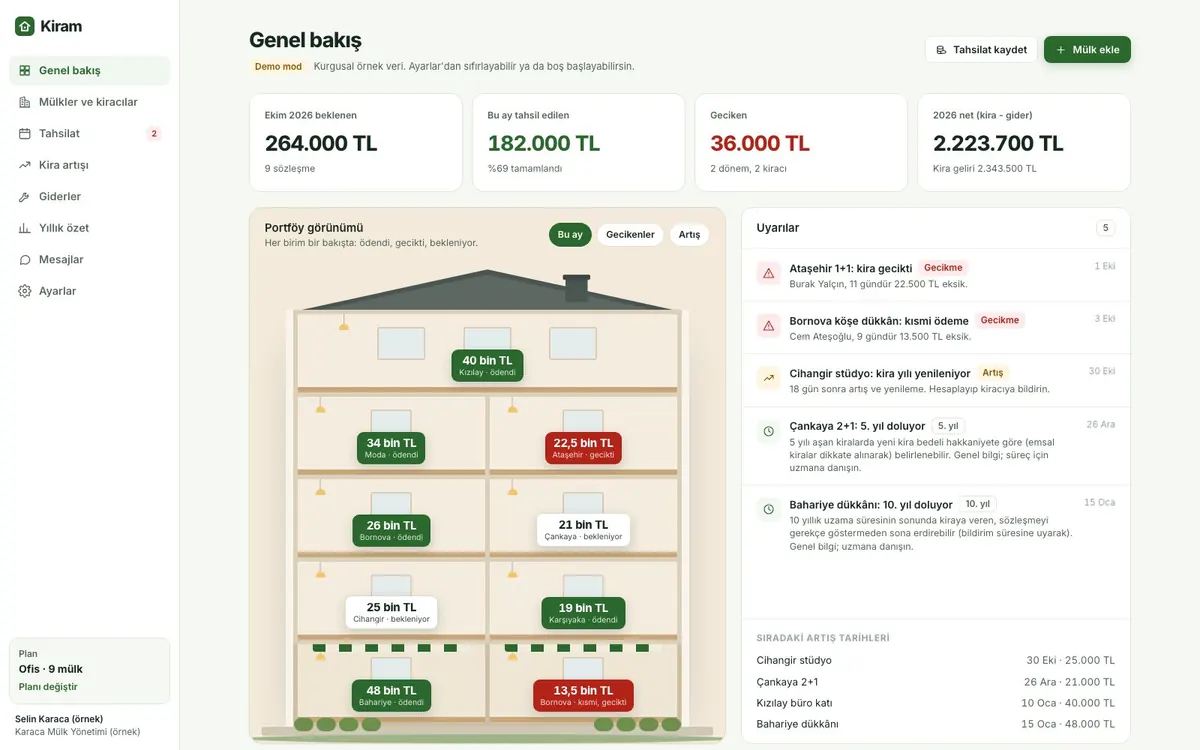Select the Bu ay portfolio view
The width and height of the screenshot is (1200, 750).
[x=570, y=235]
